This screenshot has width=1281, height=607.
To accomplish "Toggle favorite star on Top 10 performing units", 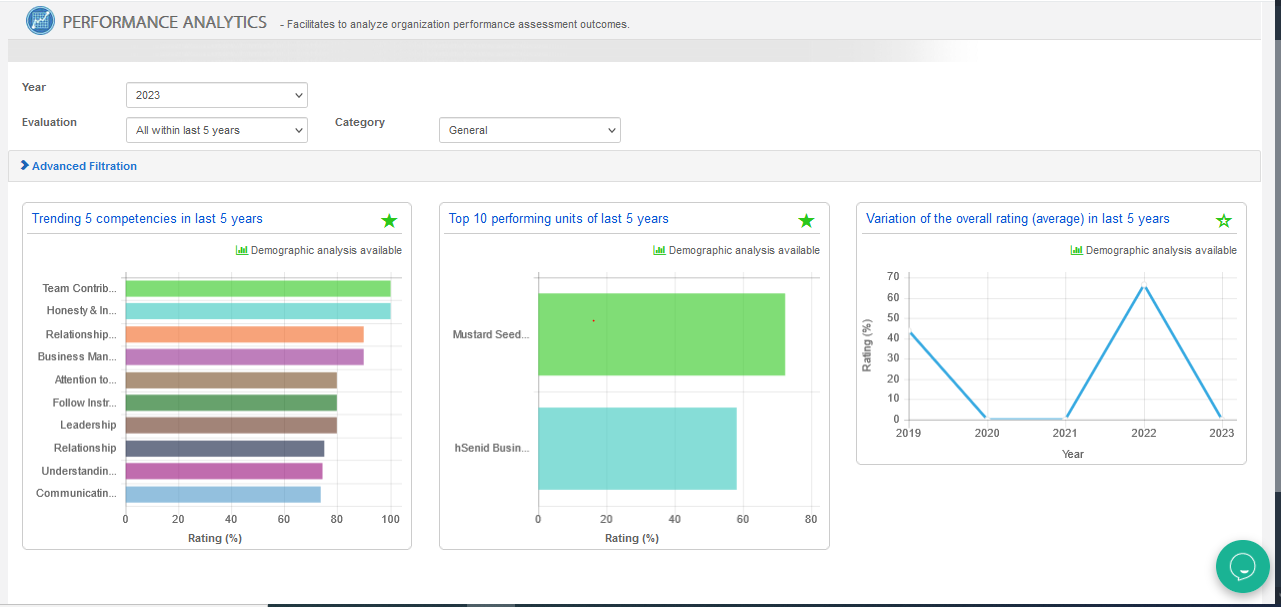I will click(806, 220).
